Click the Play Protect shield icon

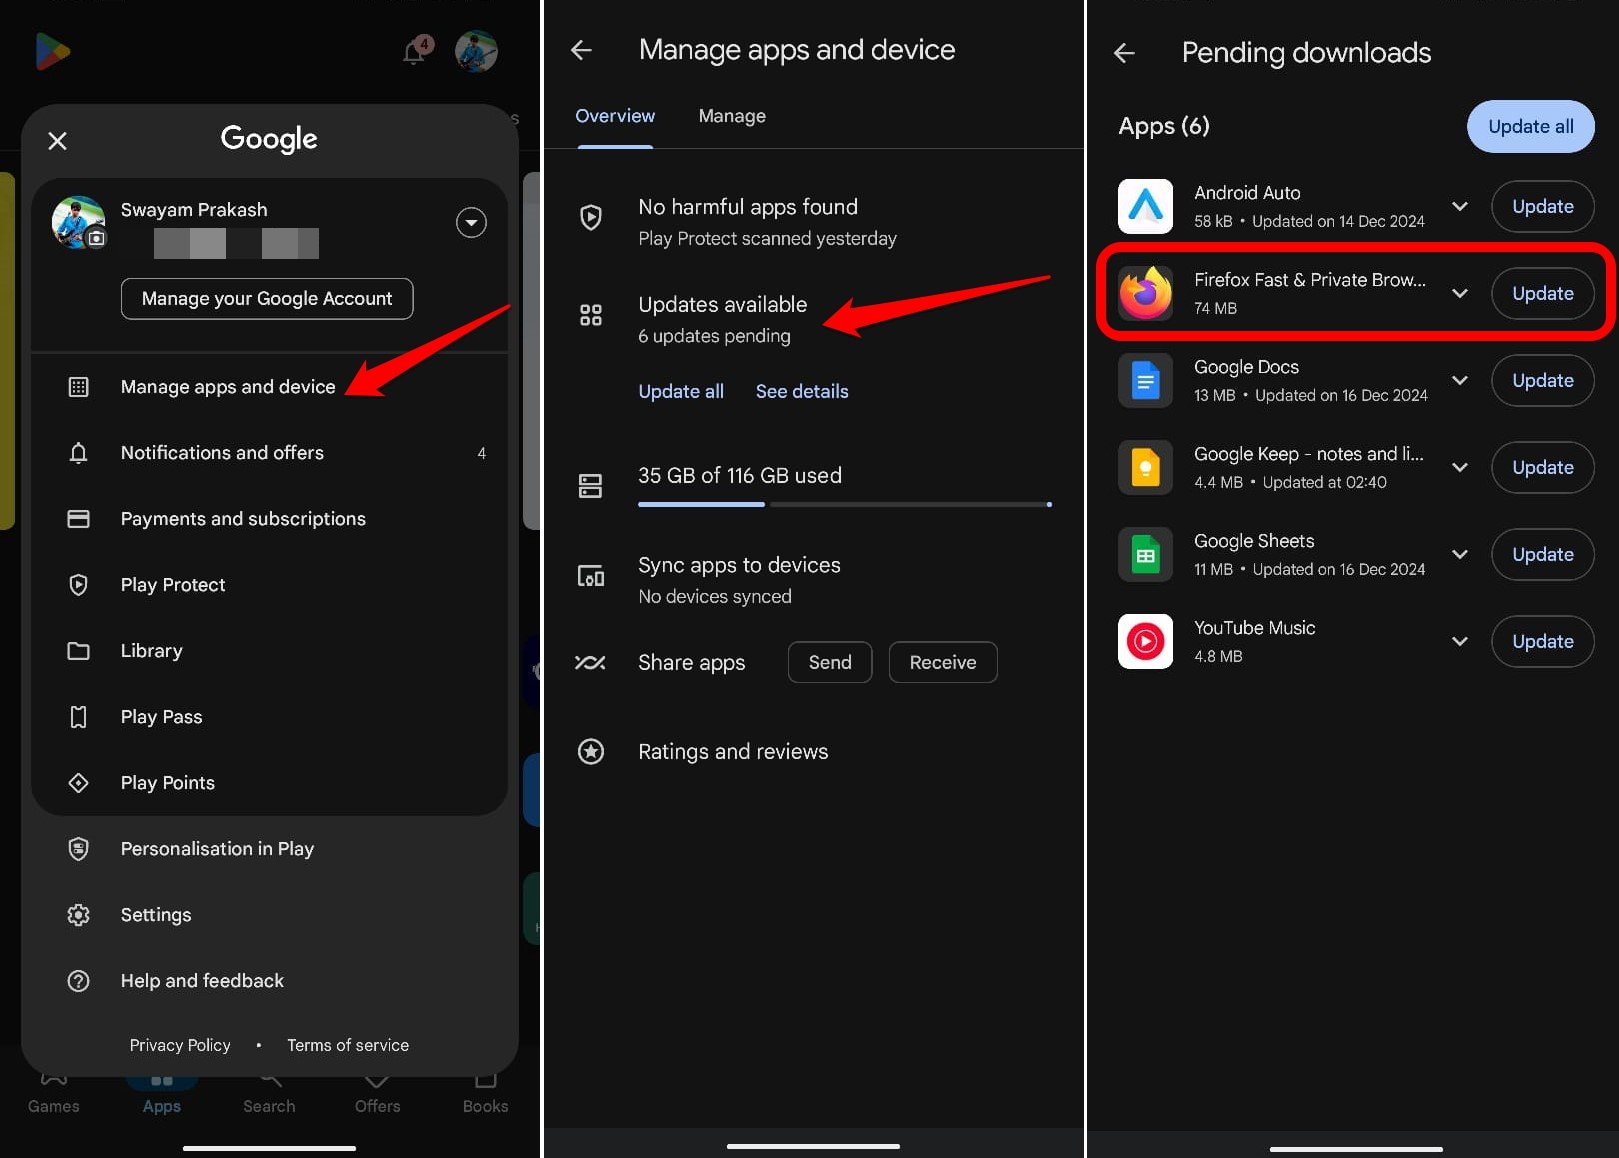click(78, 585)
